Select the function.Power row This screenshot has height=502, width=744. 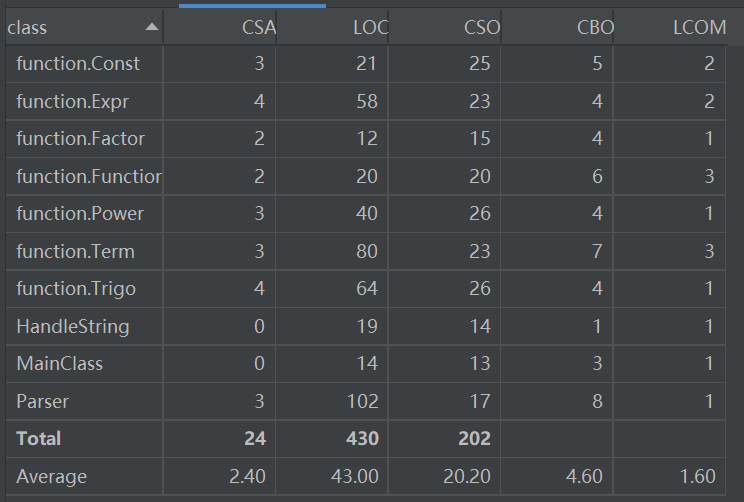366,214
